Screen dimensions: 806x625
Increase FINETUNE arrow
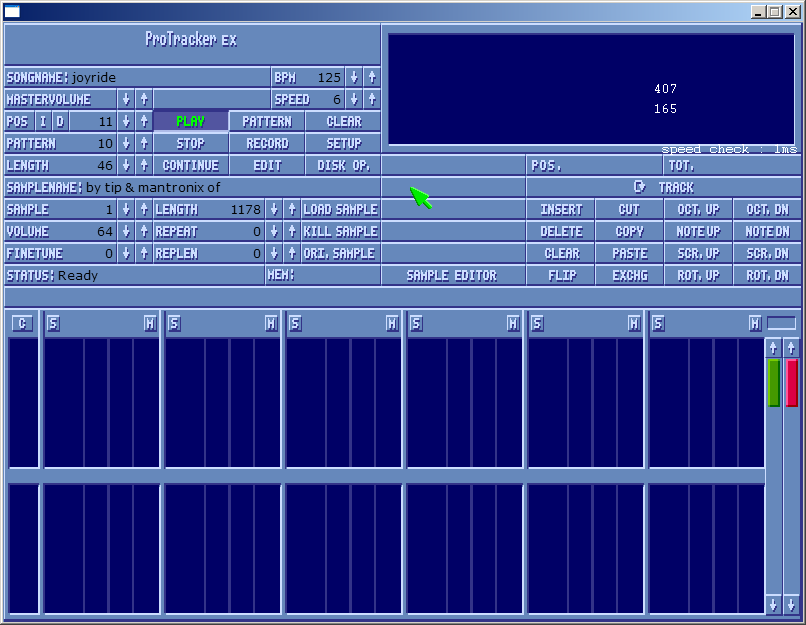pos(144,253)
